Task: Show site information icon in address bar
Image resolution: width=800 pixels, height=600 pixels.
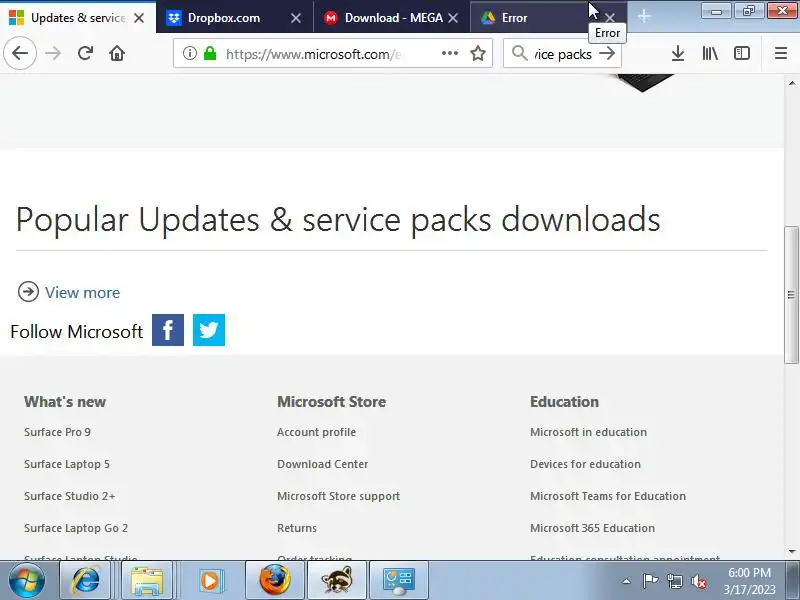Action: click(189, 53)
